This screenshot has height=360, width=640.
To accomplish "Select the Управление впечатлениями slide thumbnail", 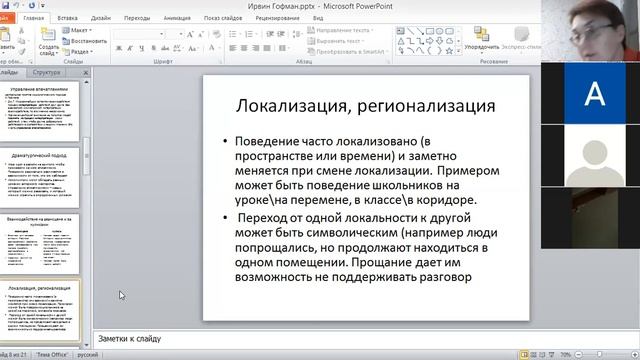I will (x=40, y=111).
